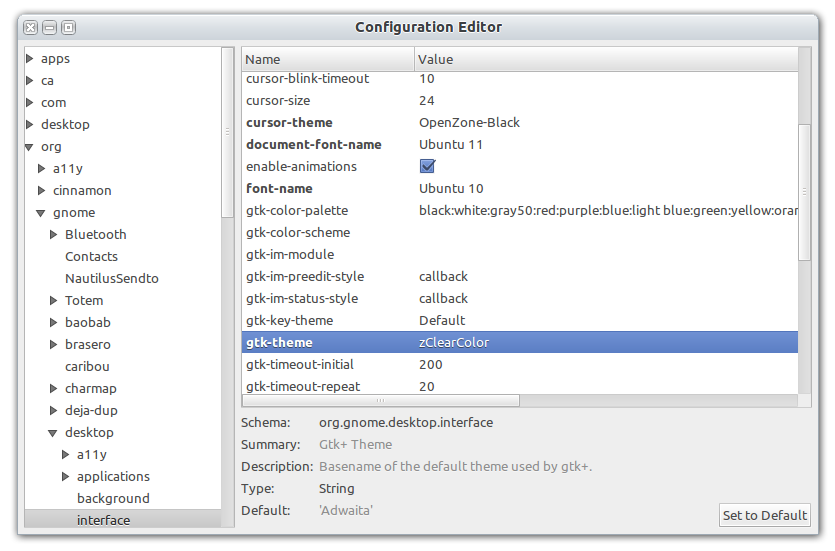Expand the applications subfolder arrow
This screenshot has height=551, width=835.
click(66, 477)
